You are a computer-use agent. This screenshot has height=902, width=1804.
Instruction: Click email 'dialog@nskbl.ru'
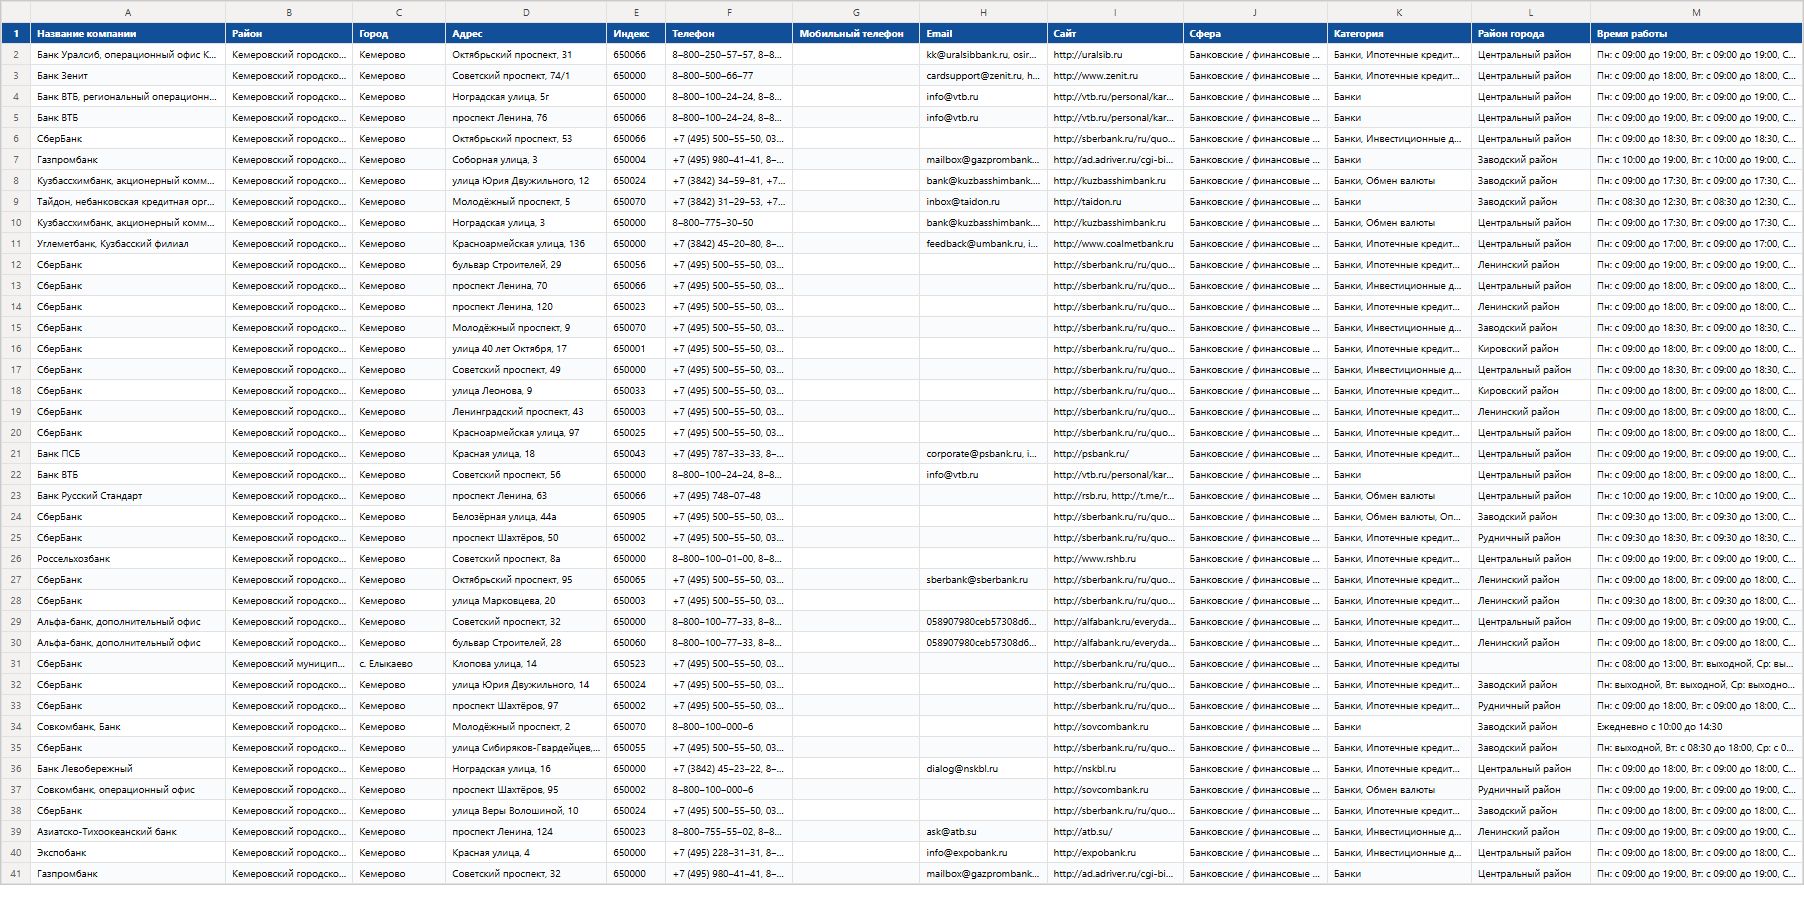[983, 769]
